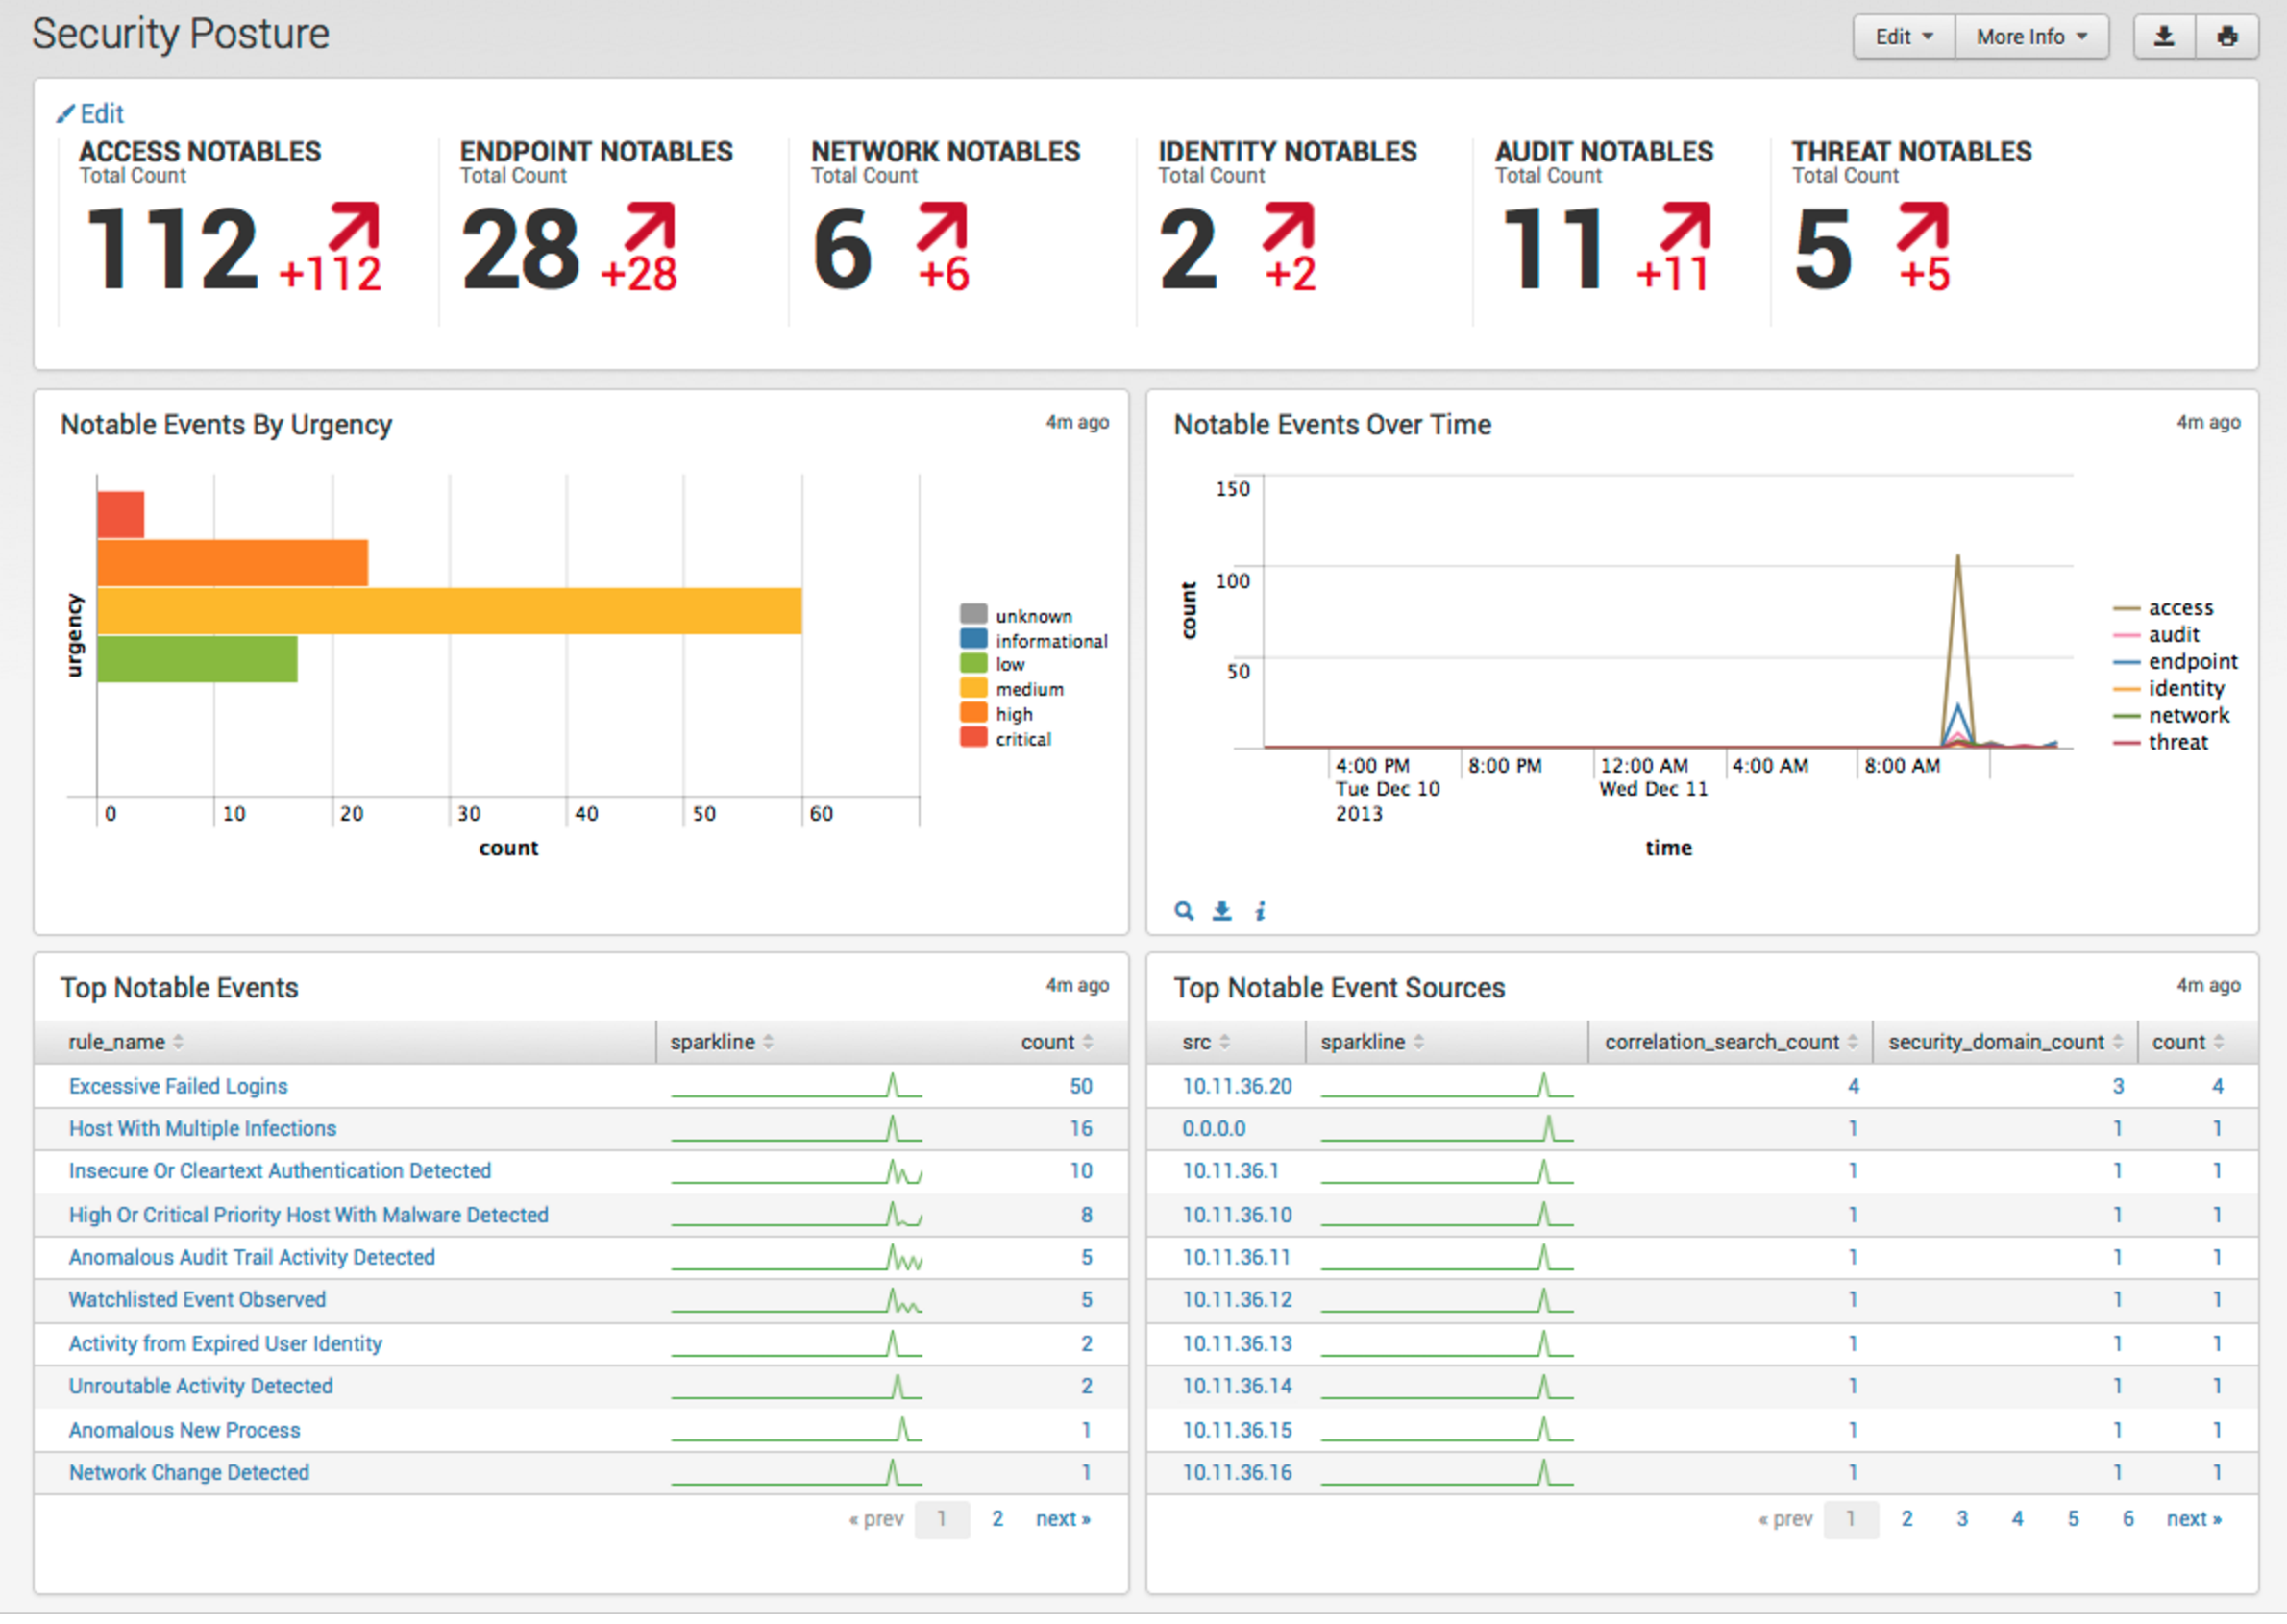This screenshot has width=2287, height=1624.
Task: Toggle the informational urgency legend swatch
Action: (973, 639)
